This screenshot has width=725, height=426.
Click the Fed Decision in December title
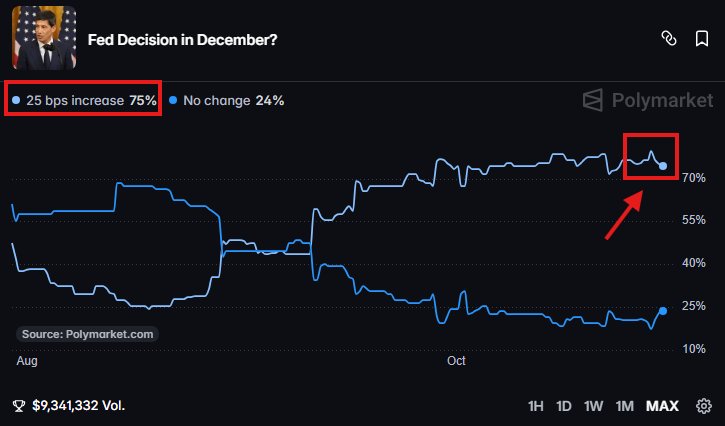coord(183,40)
